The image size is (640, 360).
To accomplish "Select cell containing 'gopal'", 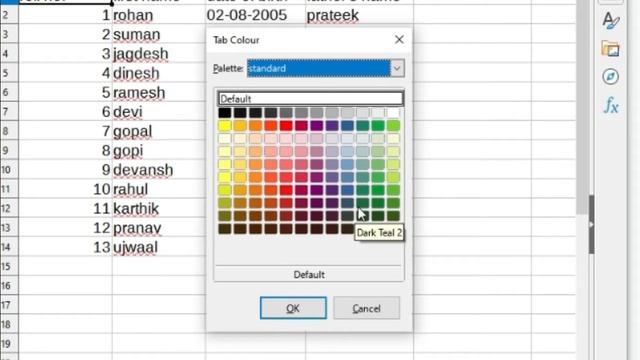I will tap(159, 131).
